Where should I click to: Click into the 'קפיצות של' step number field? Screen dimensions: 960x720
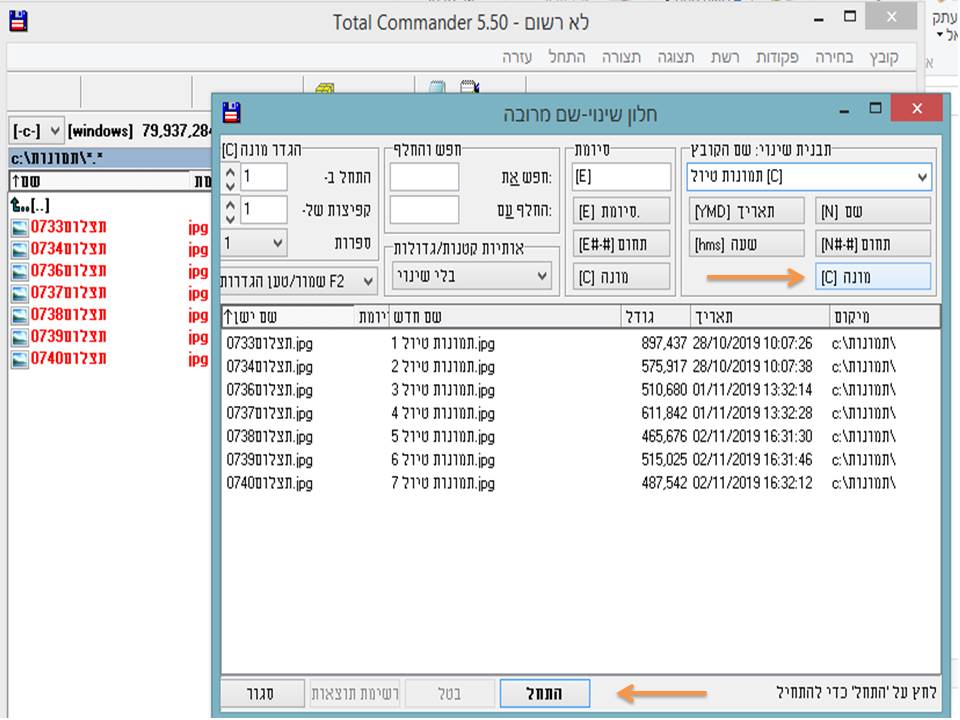pos(263,210)
